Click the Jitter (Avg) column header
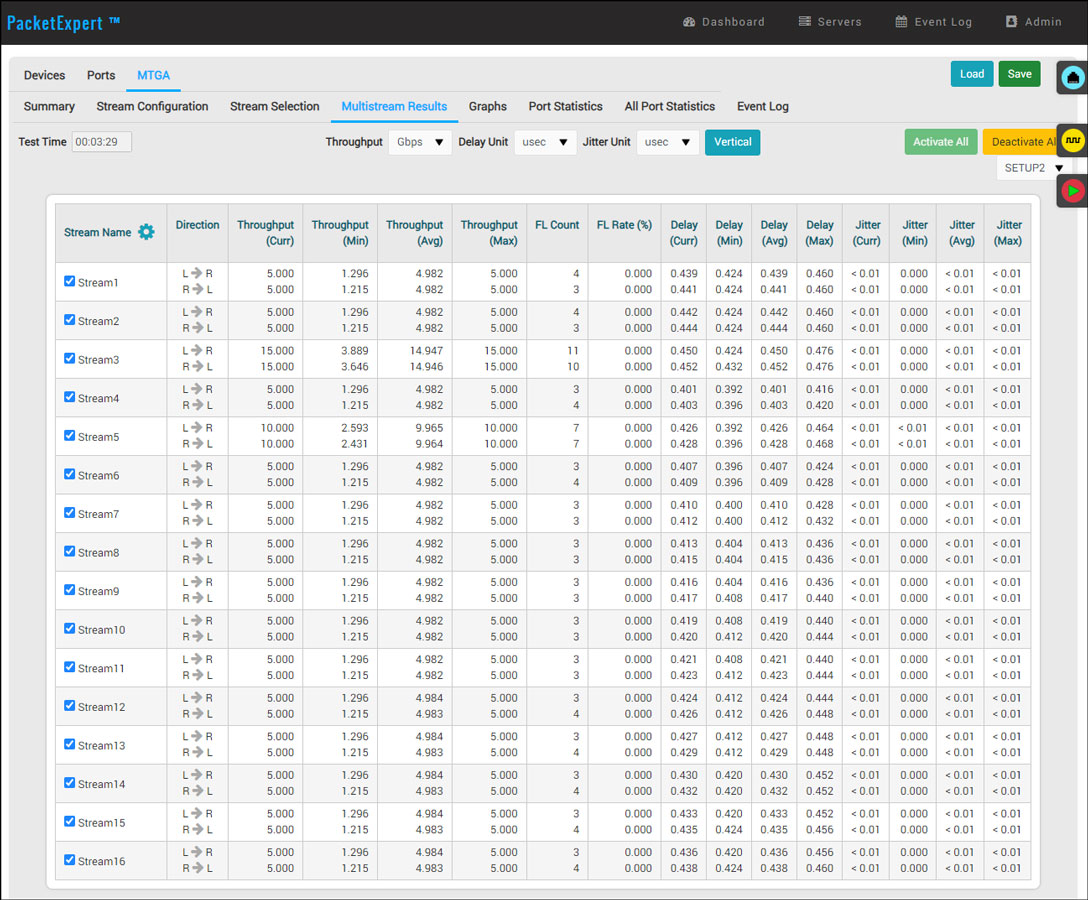Screen dimensions: 1088x900 coord(962,232)
